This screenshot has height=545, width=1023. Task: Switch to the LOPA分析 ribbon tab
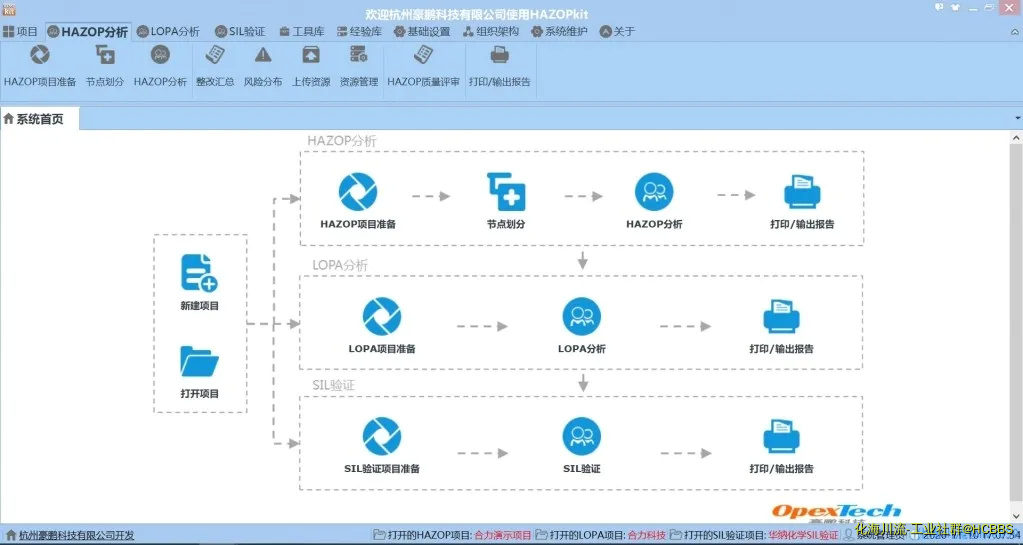(x=168, y=31)
